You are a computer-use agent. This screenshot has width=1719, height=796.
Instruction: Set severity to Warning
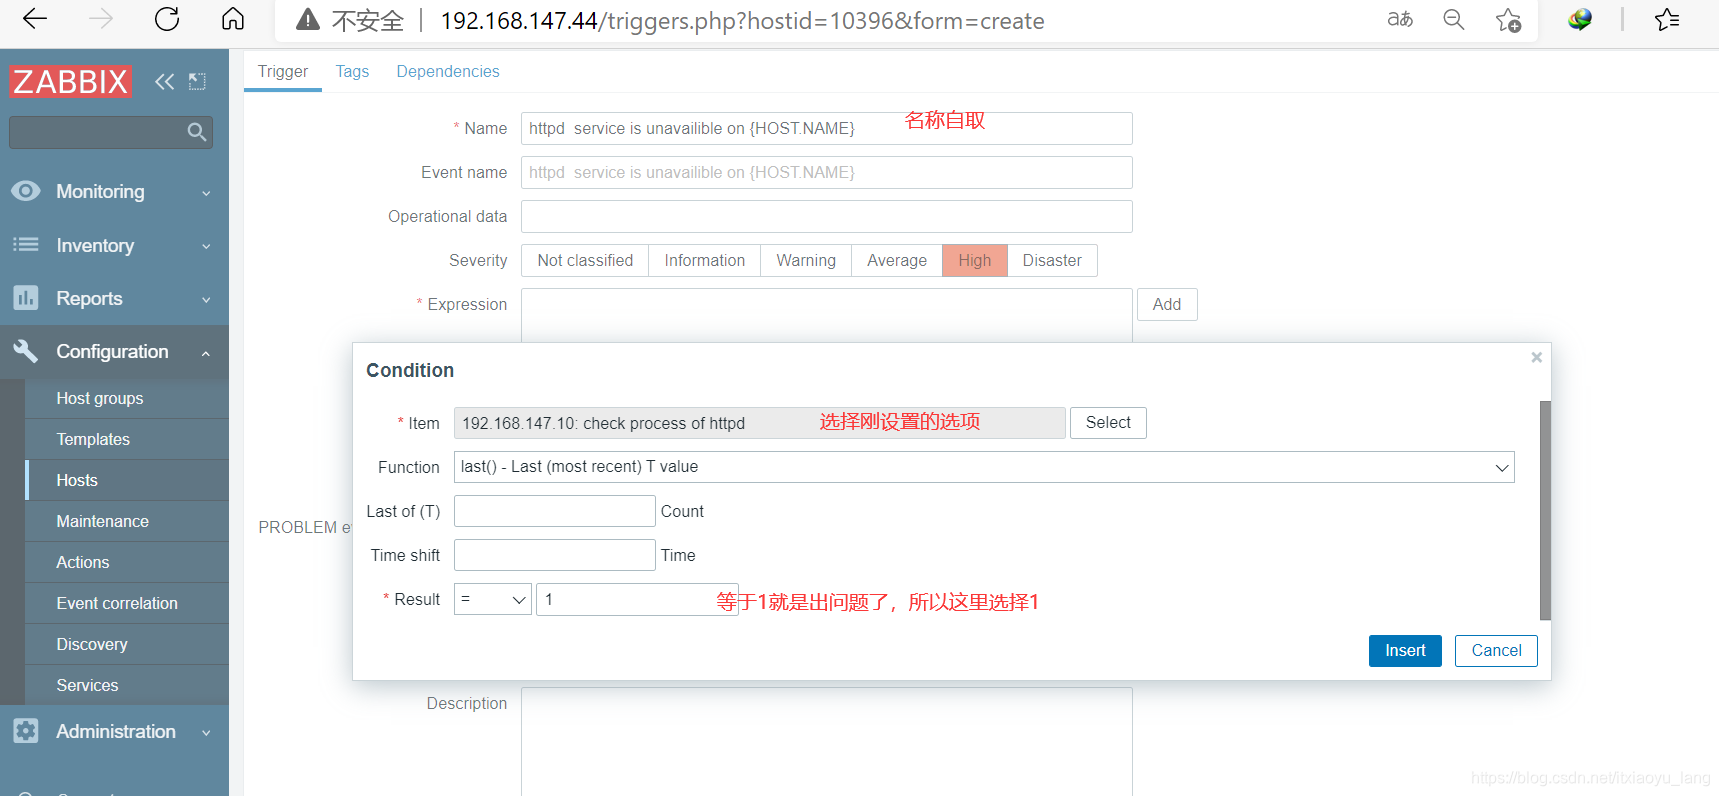pos(806,260)
